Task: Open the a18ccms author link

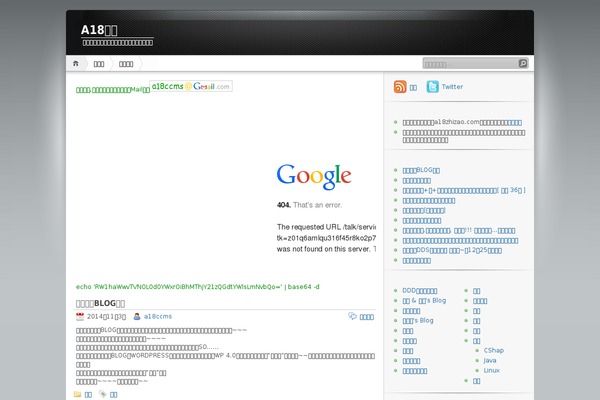Action: point(158,317)
